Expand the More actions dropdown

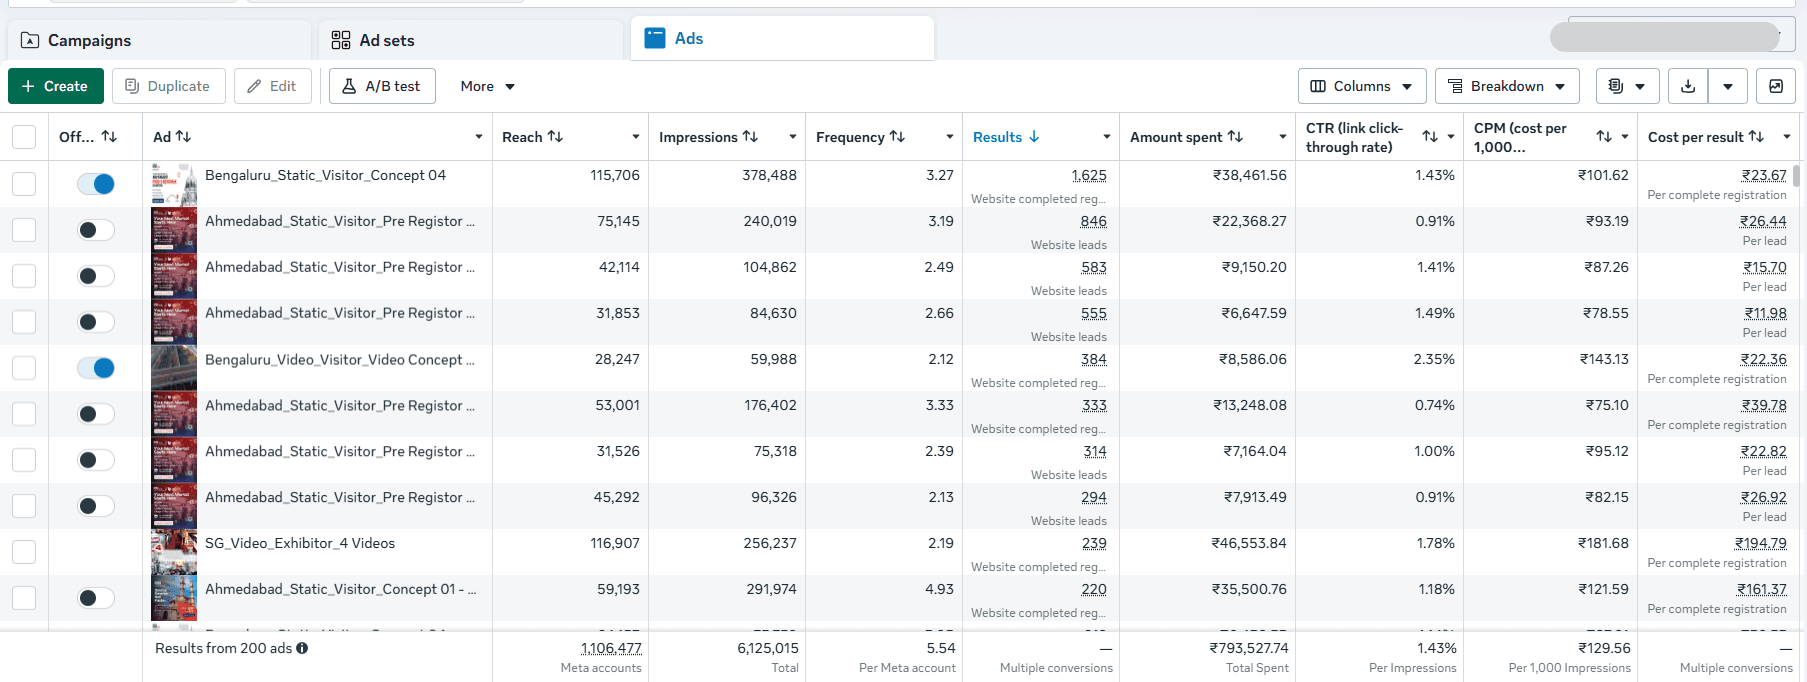(487, 86)
